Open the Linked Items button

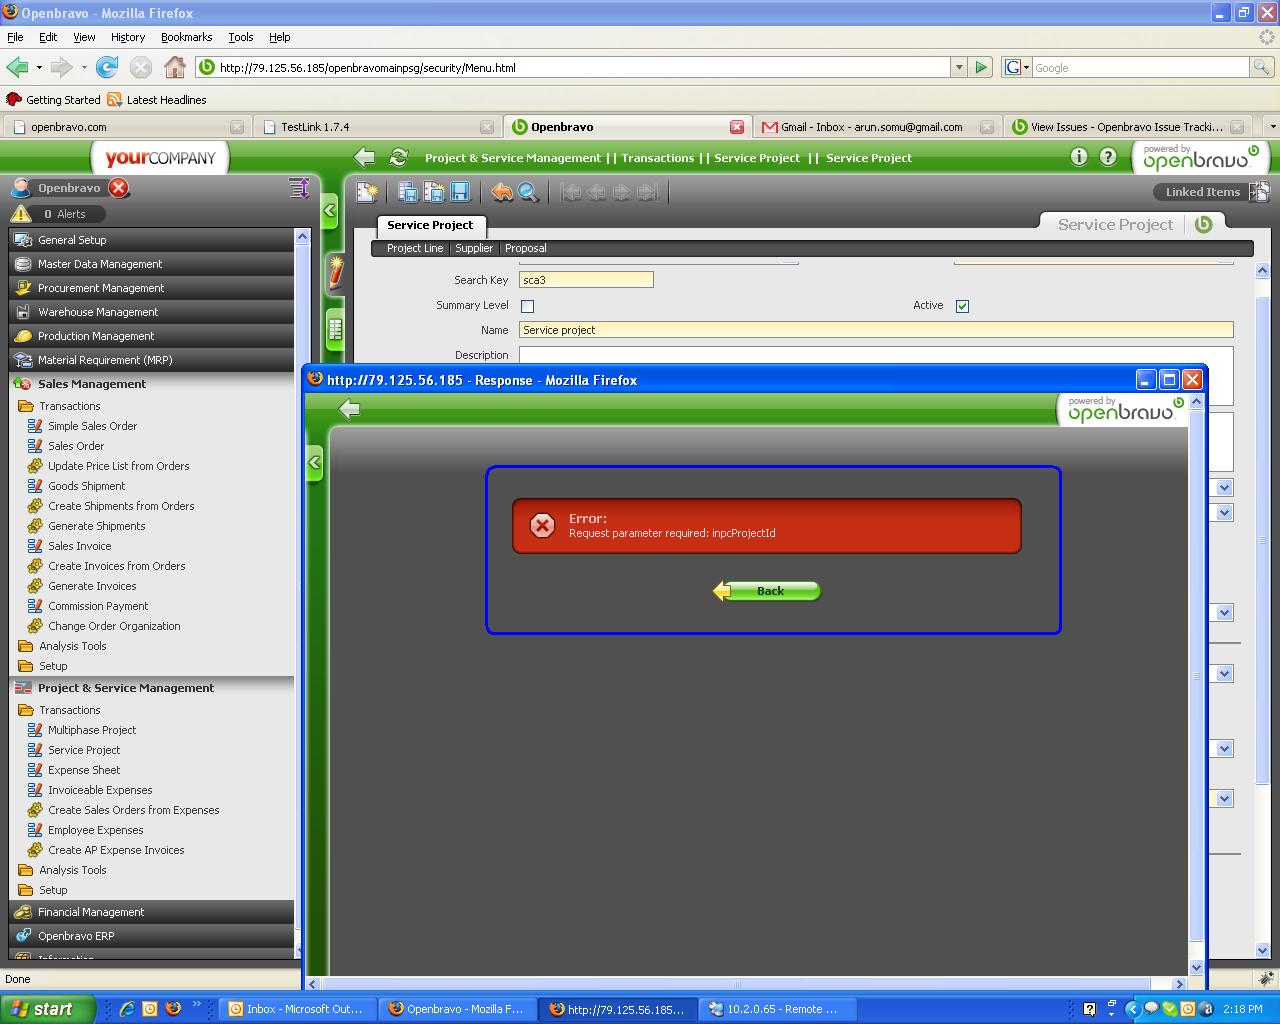1202,192
